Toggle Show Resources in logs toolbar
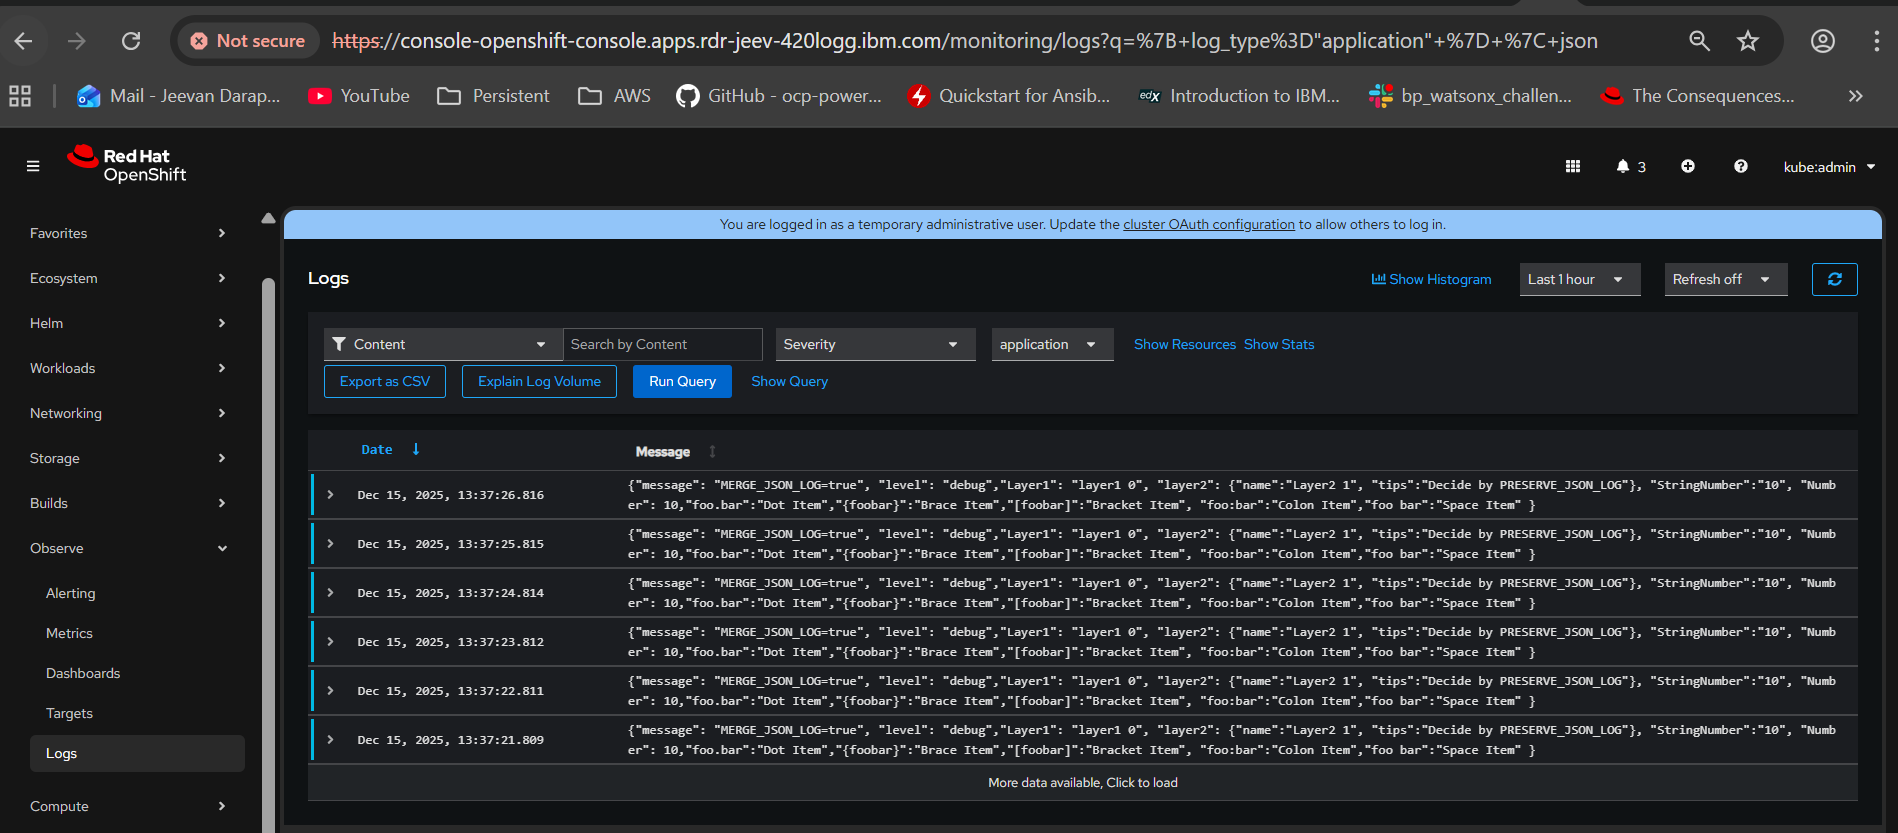The width and height of the screenshot is (1898, 833). coord(1184,345)
